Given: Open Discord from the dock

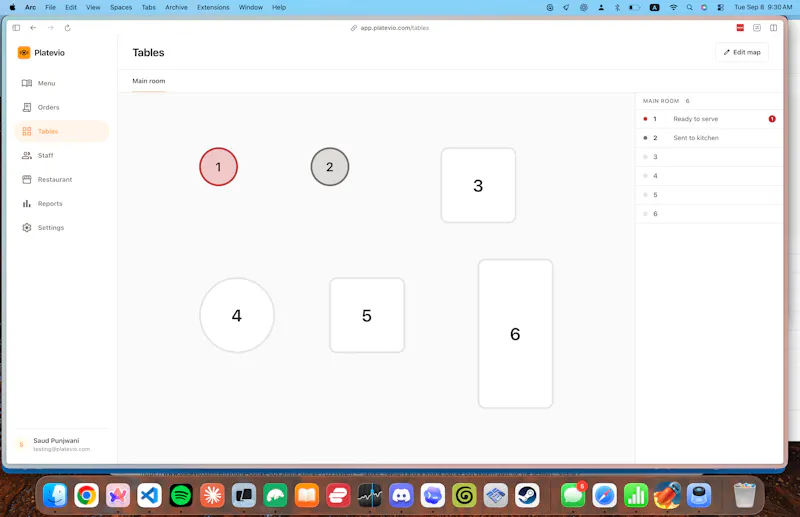Looking at the screenshot, I should click(x=401, y=495).
